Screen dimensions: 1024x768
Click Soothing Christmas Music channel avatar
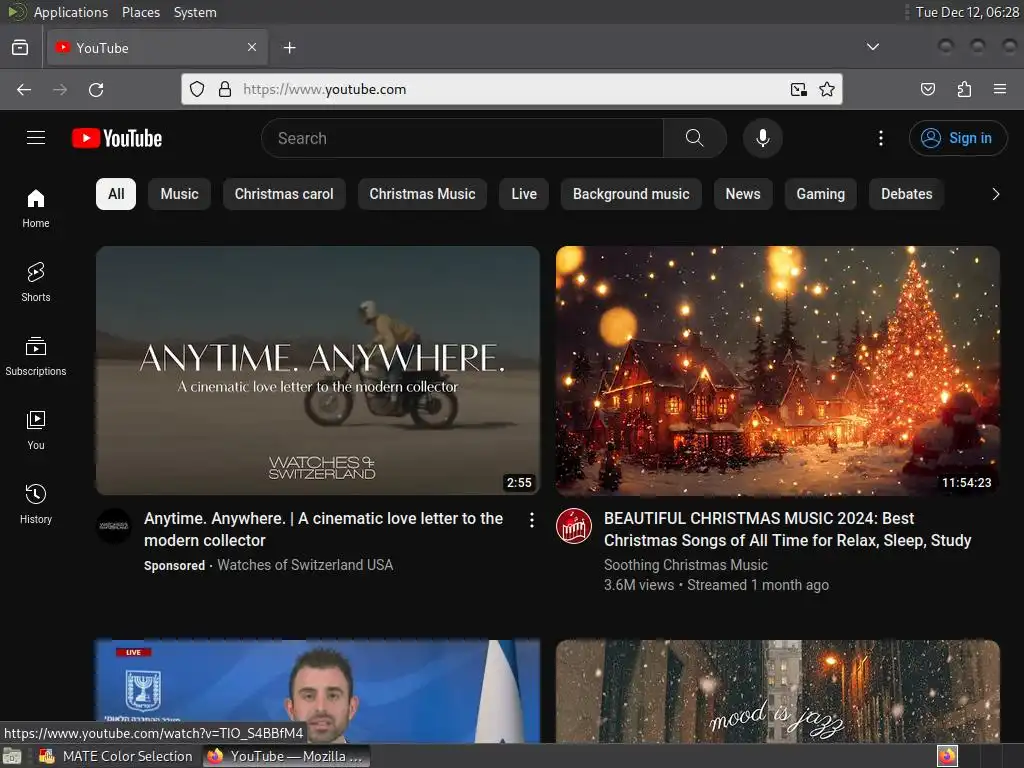click(x=573, y=526)
